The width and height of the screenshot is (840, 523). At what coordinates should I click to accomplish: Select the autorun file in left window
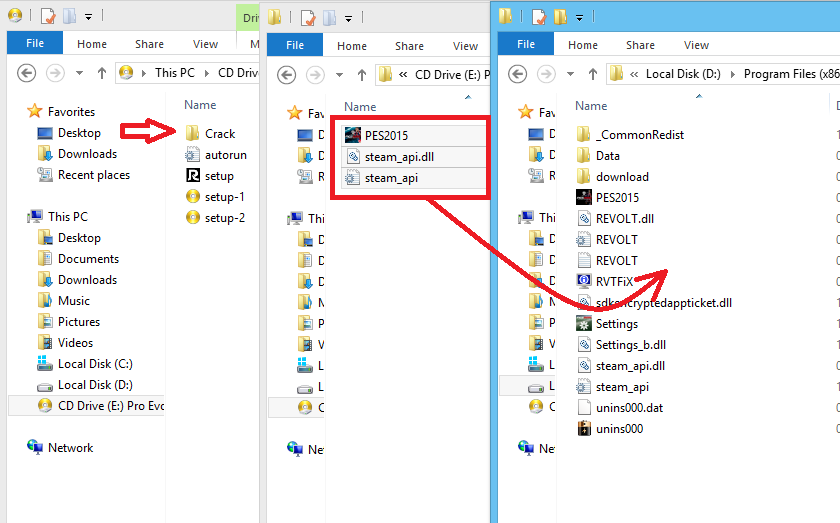coord(216,155)
